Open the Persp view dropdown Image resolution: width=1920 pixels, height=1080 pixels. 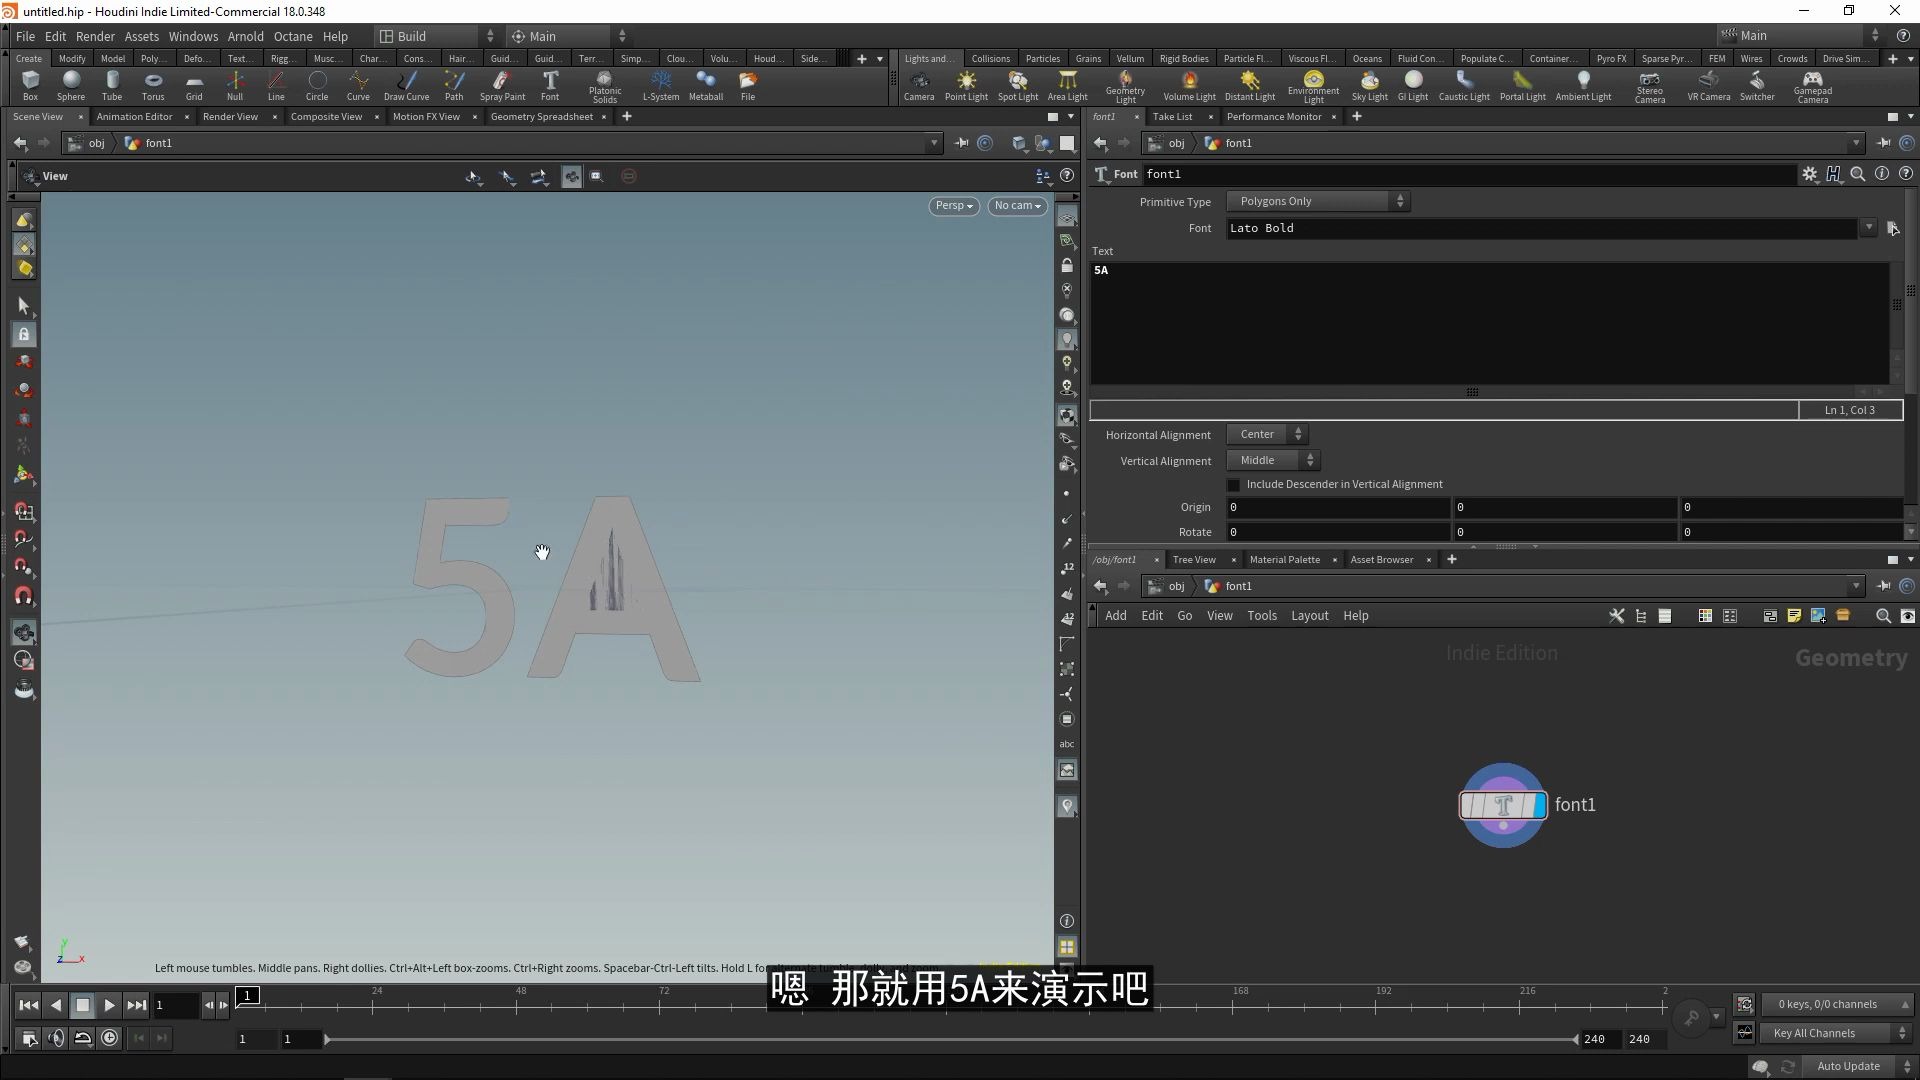tap(952, 205)
